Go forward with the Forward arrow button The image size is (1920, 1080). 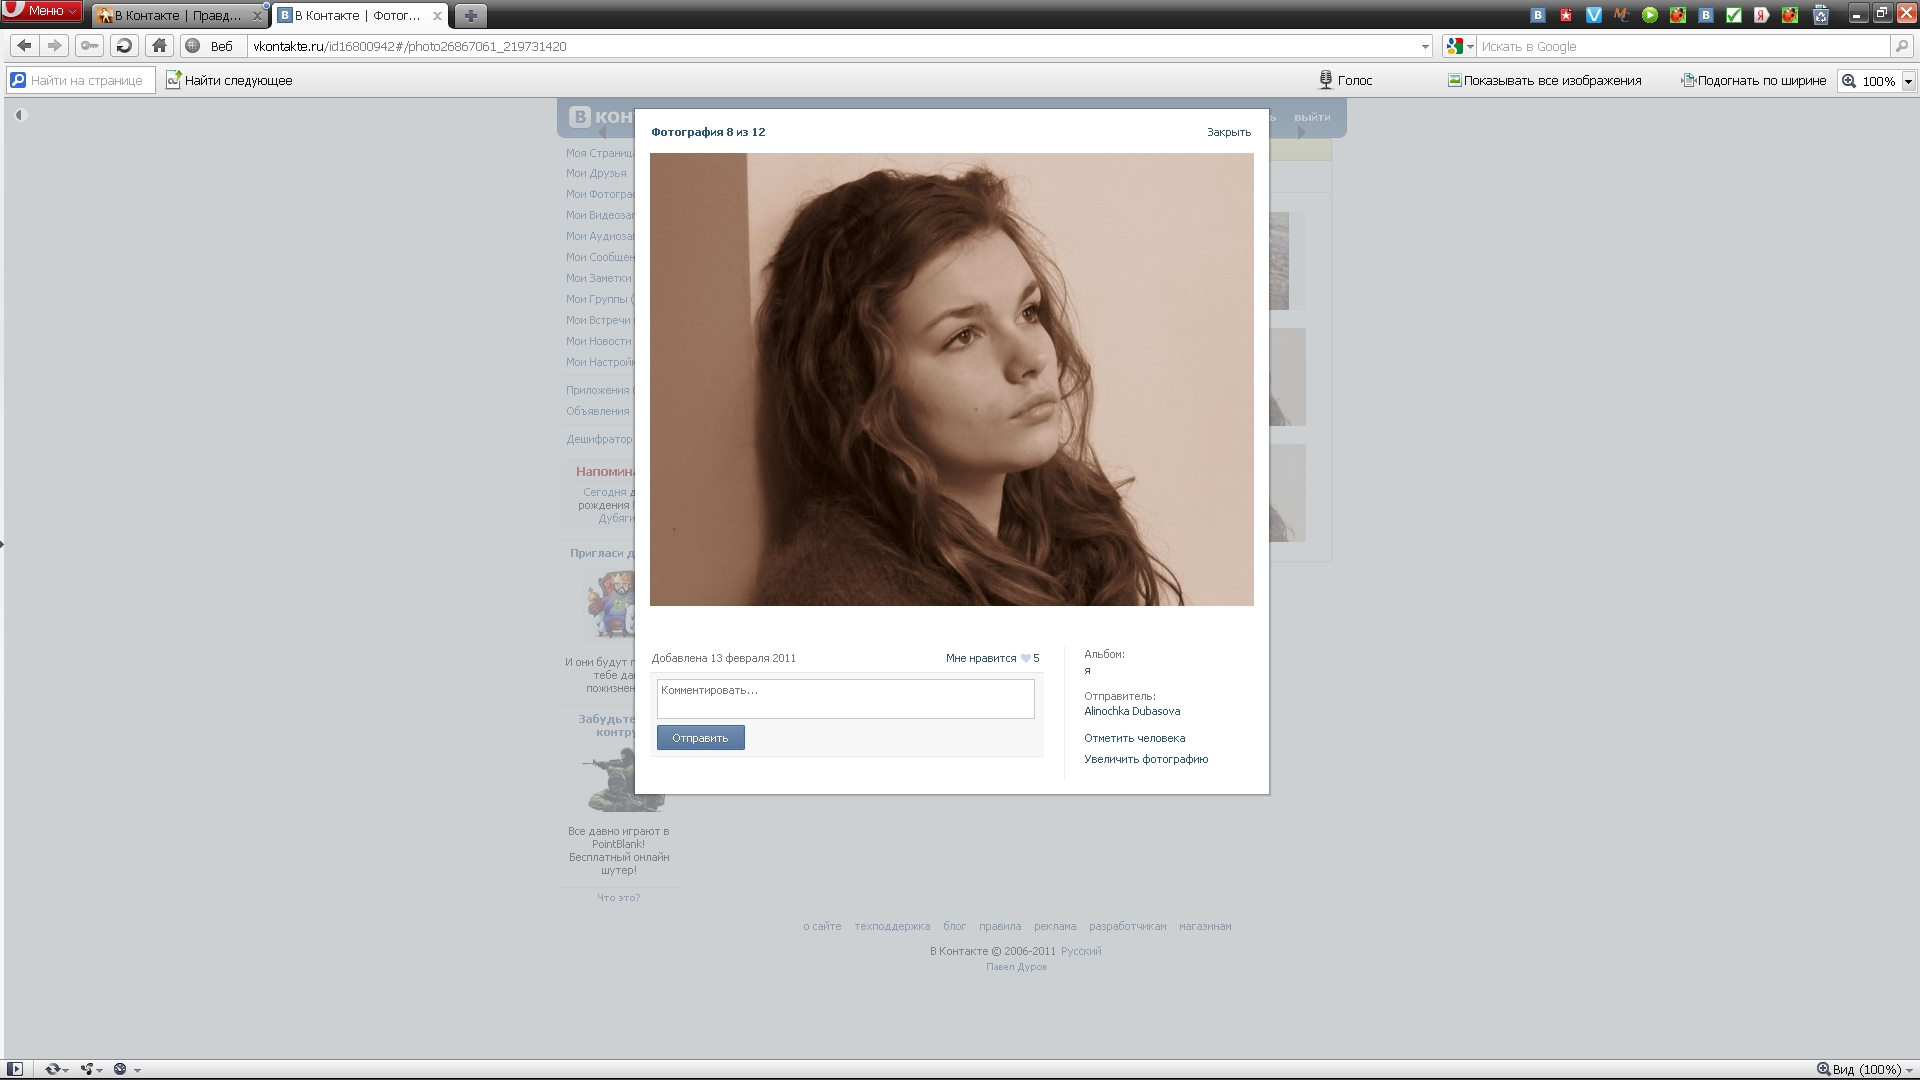tap(54, 46)
